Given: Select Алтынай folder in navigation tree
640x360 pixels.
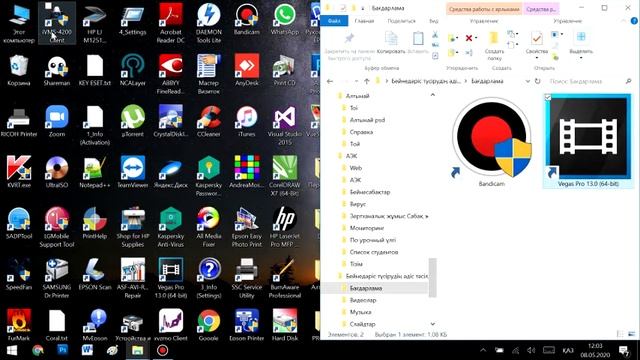Looking at the screenshot, I should [x=358, y=96].
